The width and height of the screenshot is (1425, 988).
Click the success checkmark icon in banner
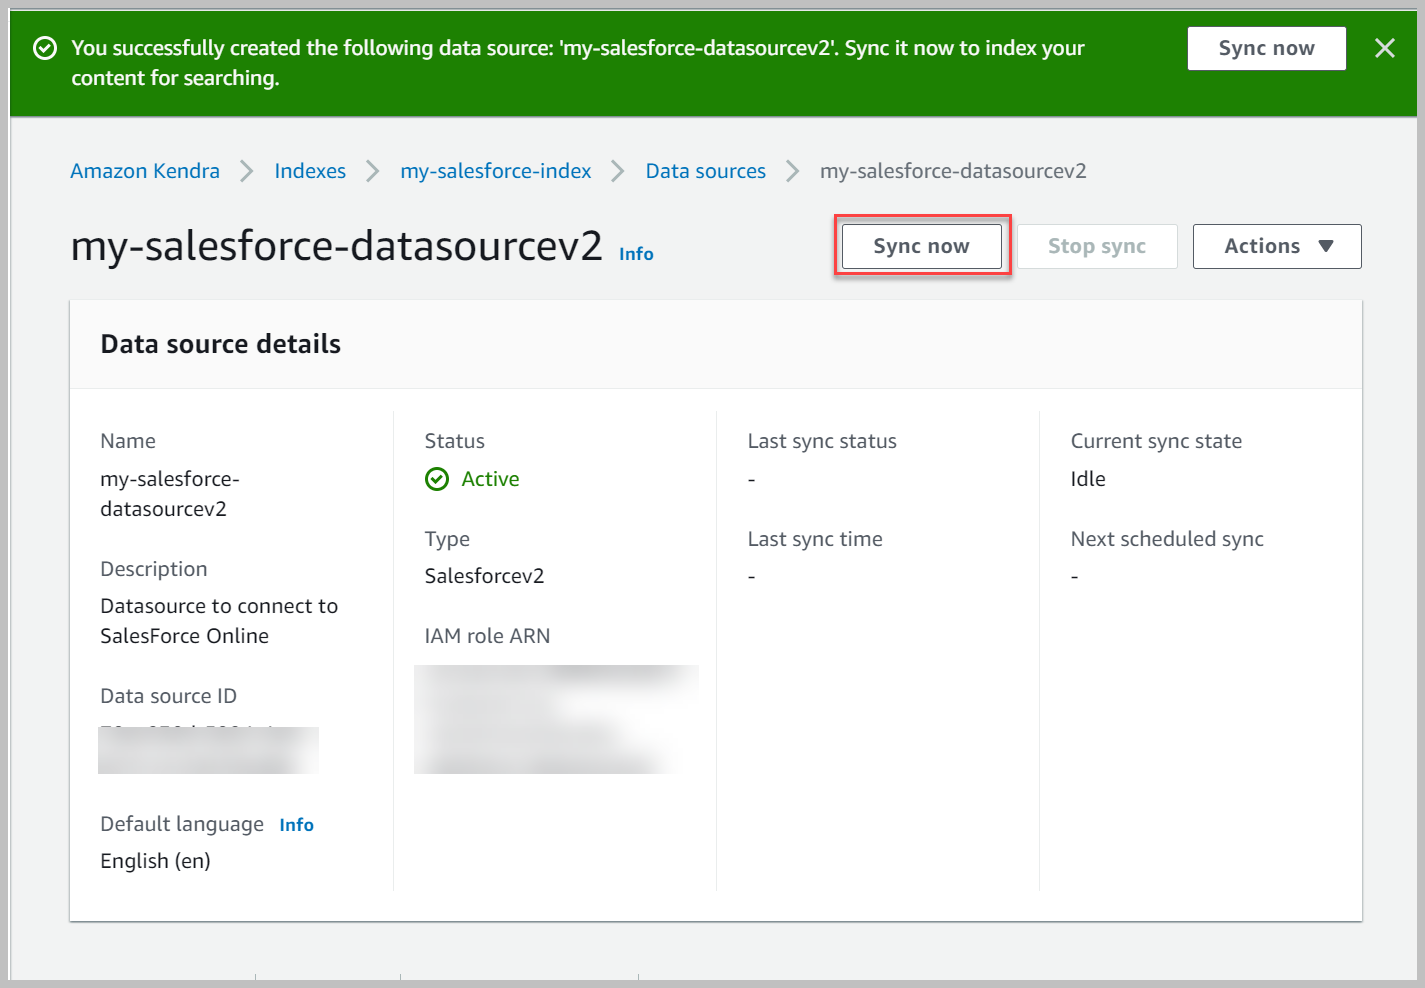[45, 48]
